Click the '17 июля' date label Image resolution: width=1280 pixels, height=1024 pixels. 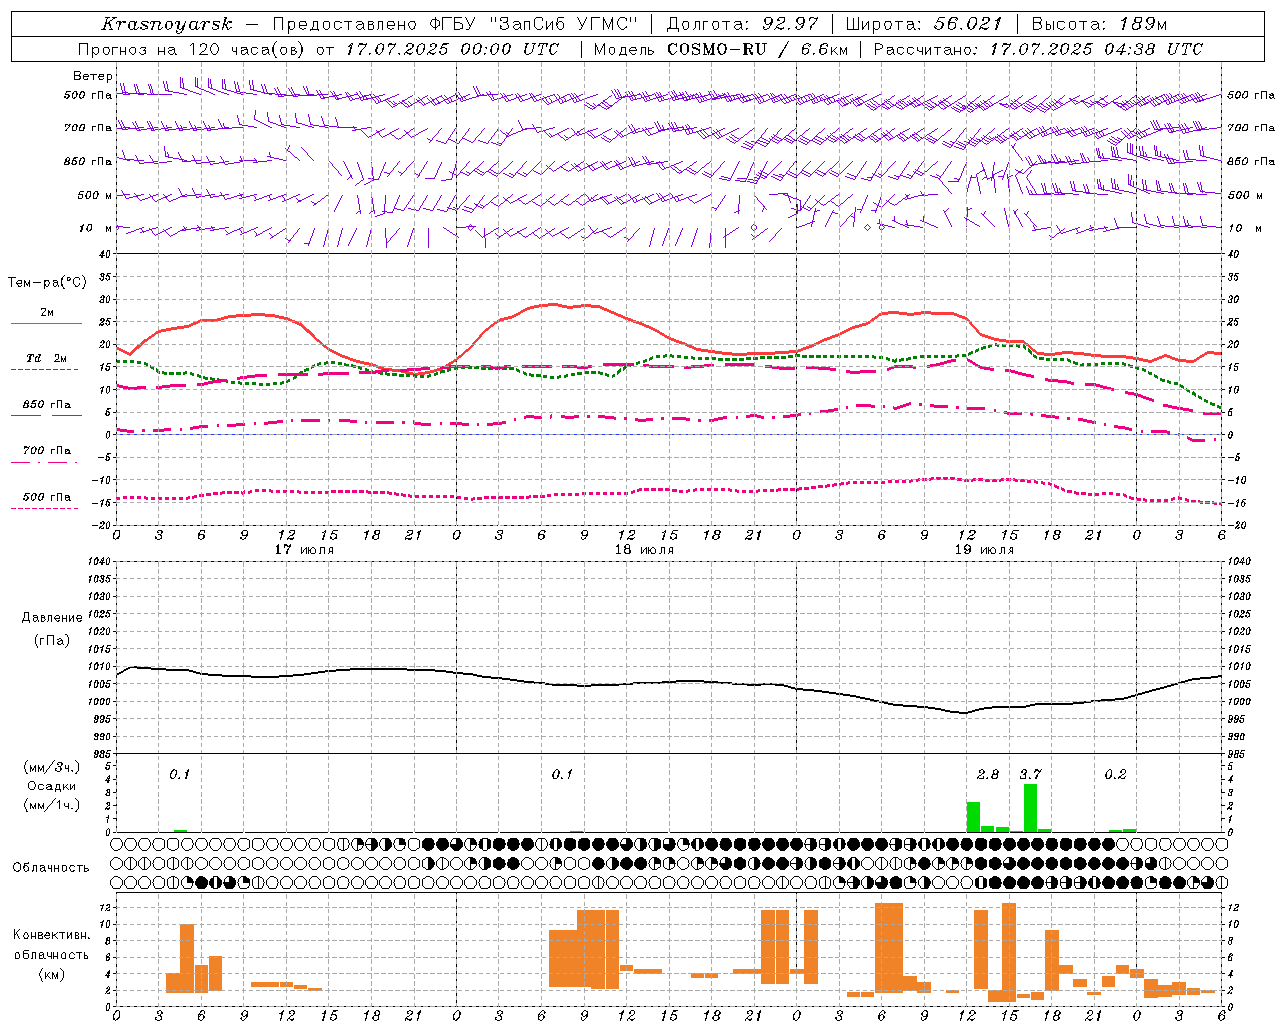[x=304, y=550]
